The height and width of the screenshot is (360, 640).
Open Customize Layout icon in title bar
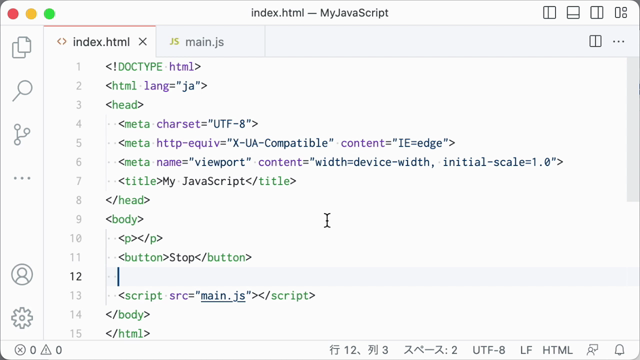point(621,13)
